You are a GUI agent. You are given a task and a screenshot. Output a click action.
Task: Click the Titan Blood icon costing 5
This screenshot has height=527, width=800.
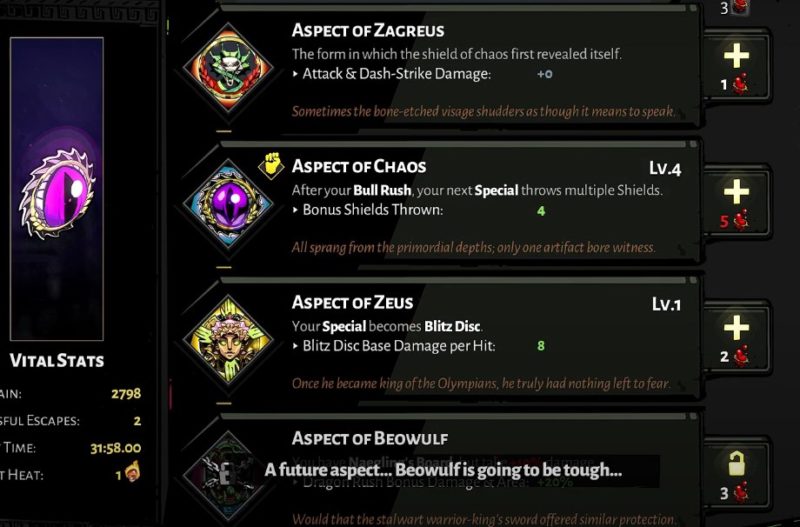(740, 221)
